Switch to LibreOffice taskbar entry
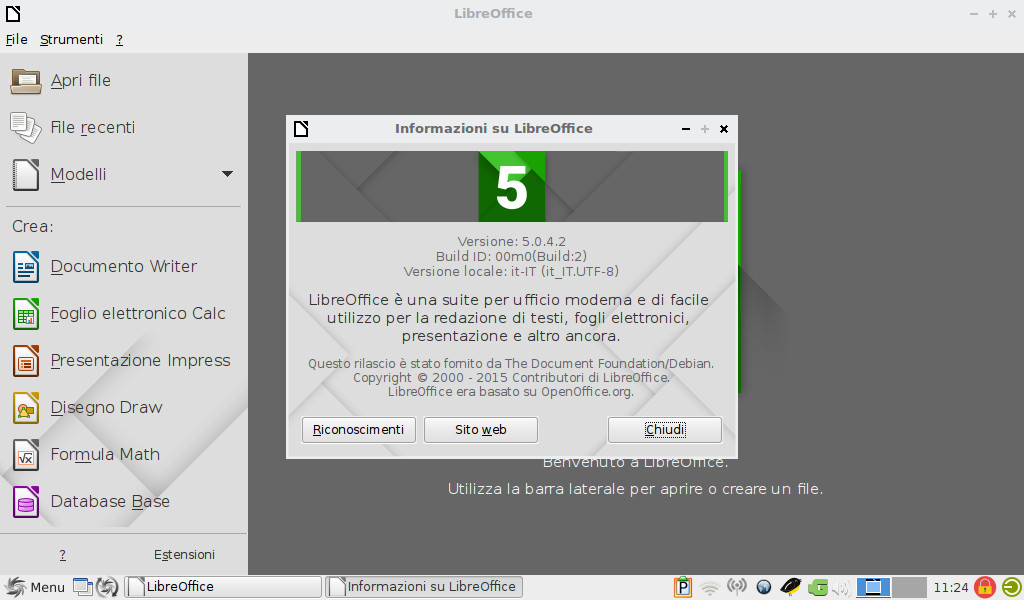1024x600 pixels. click(x=223, y=587)
